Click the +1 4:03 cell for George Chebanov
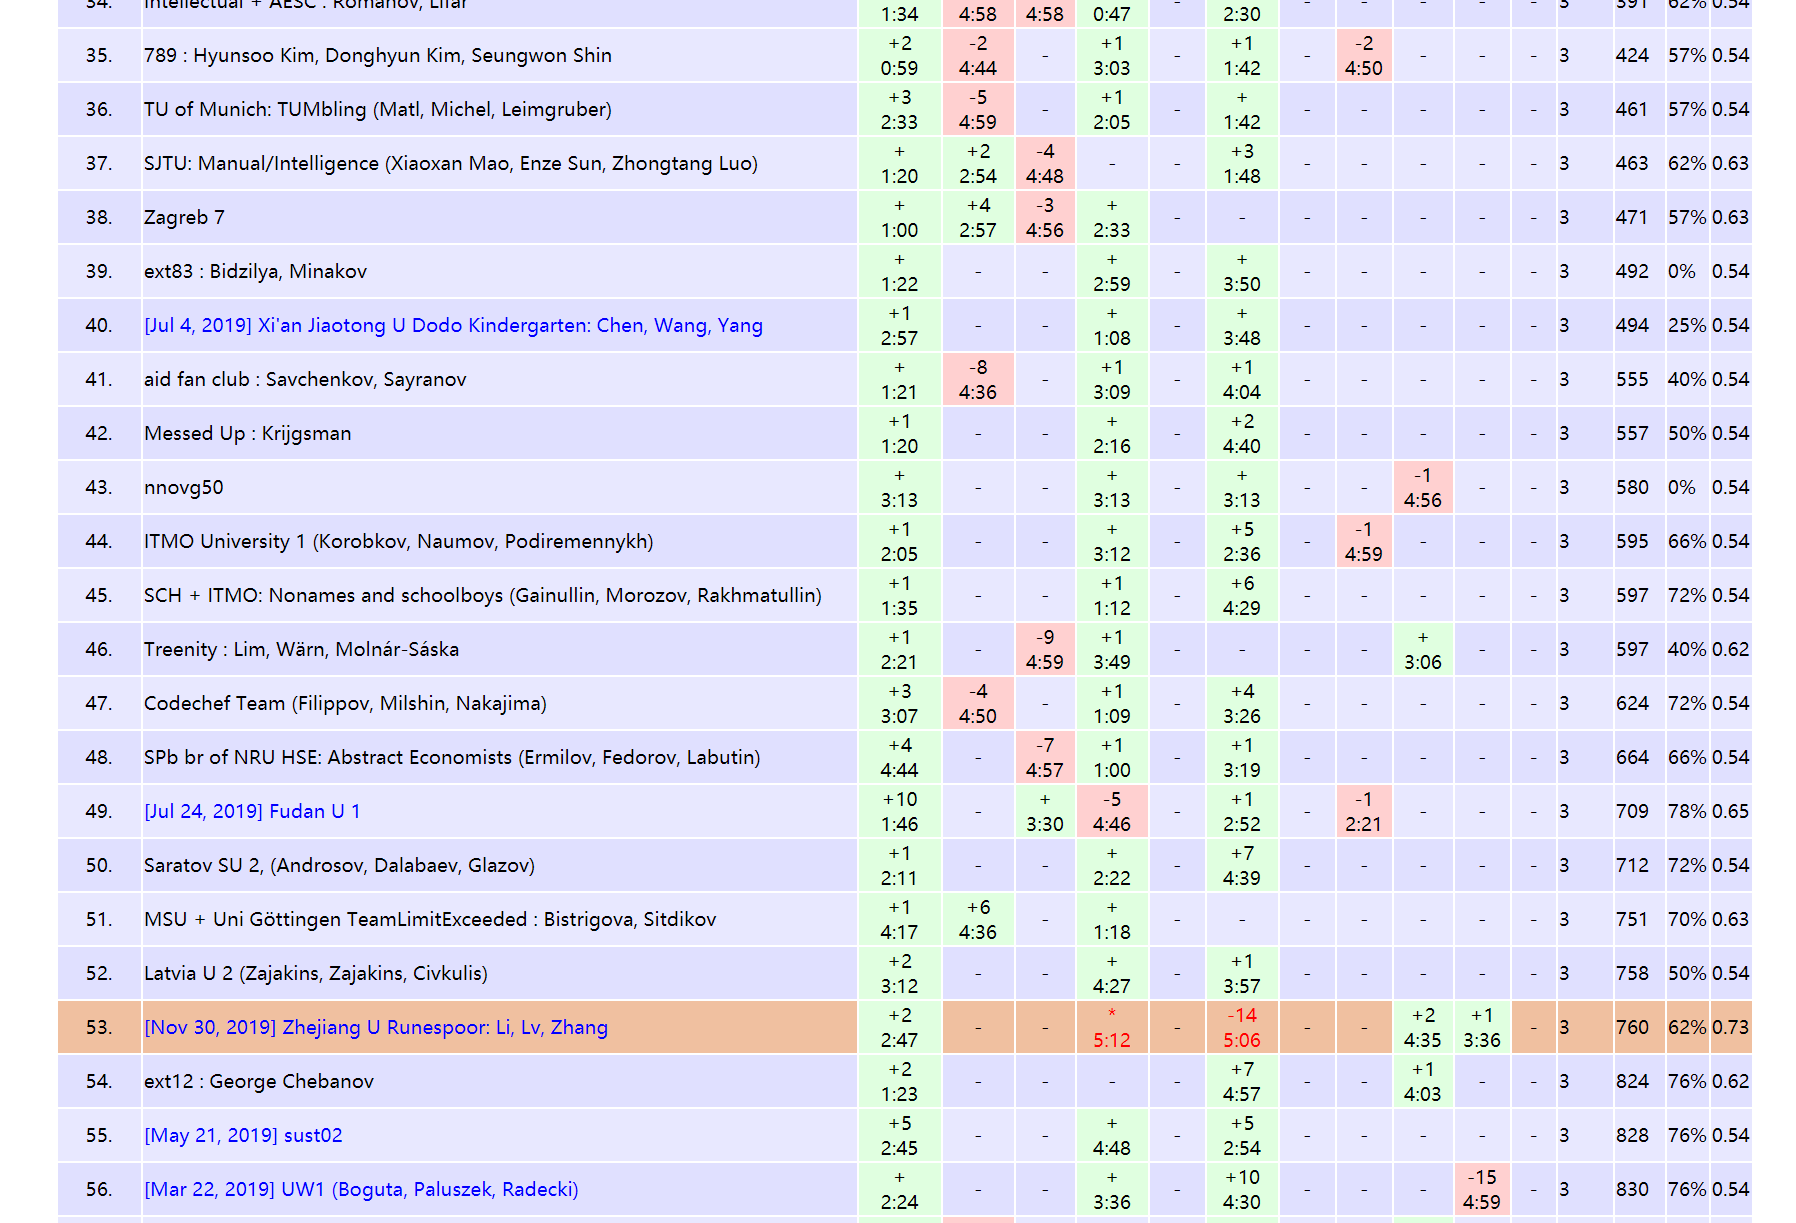 pos(1422,1082)
